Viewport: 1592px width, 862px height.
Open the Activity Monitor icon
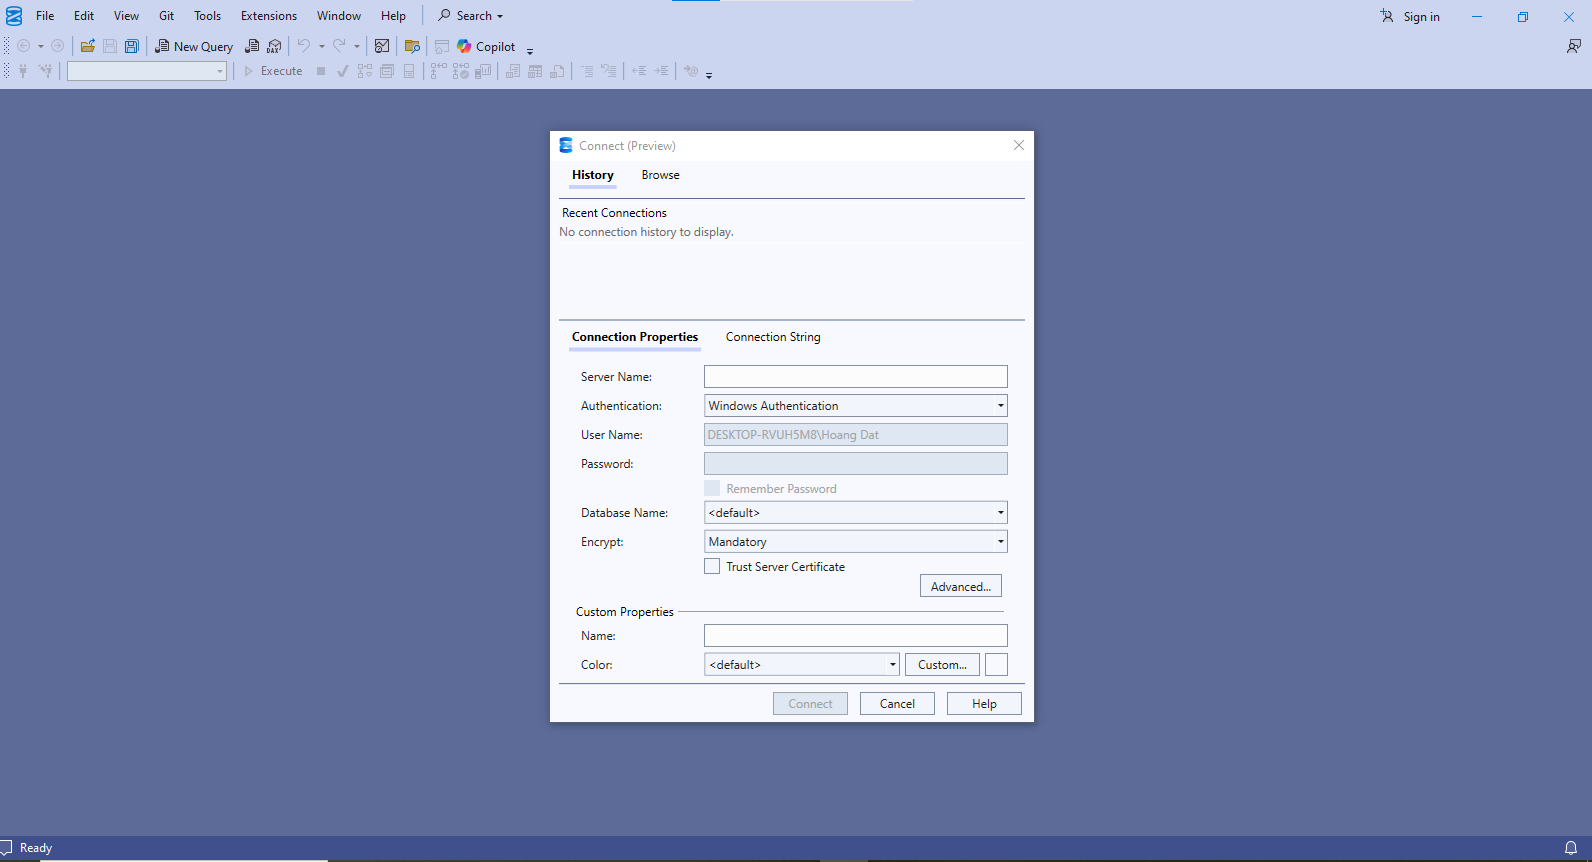(x=382, y=46)
